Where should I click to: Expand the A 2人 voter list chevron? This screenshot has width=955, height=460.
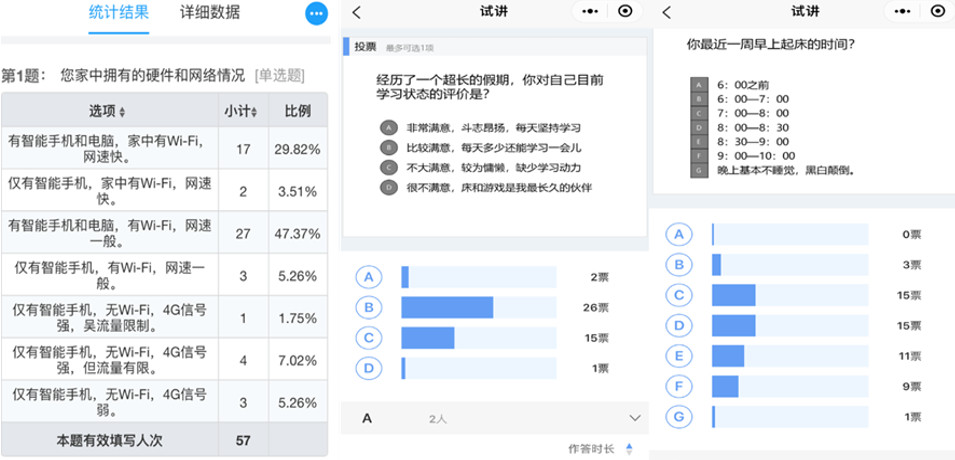(x=634, y=417)
